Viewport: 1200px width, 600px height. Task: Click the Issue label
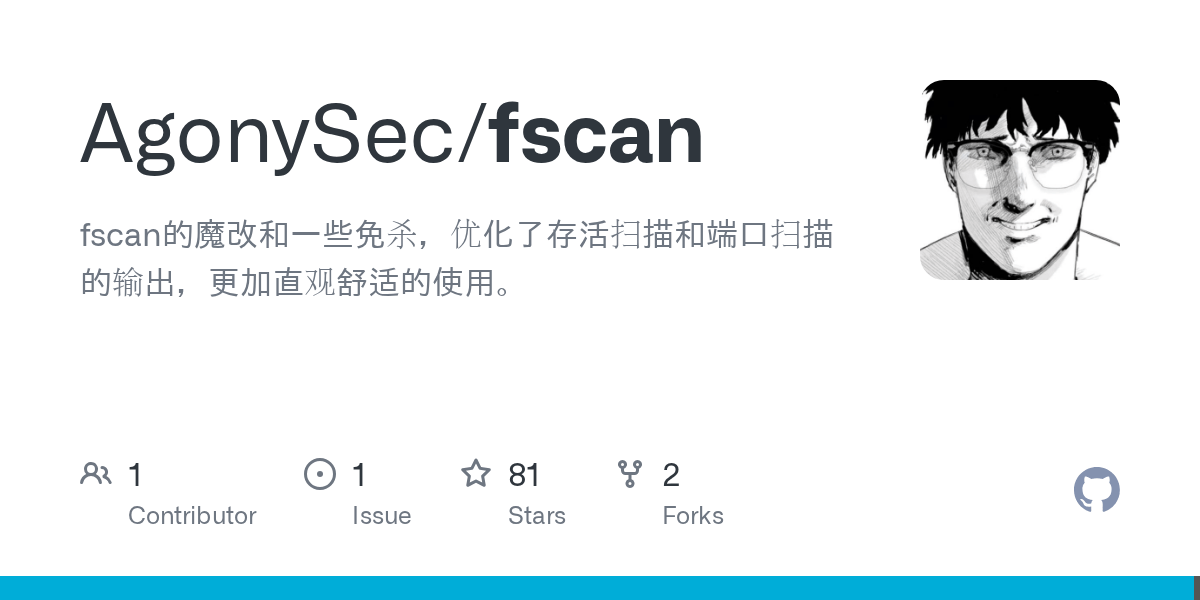(x=381, y=516)
